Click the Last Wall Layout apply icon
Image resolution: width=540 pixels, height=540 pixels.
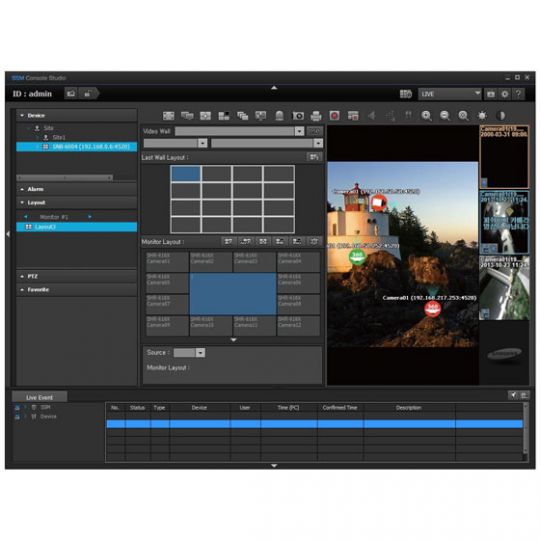coord(314,157)
